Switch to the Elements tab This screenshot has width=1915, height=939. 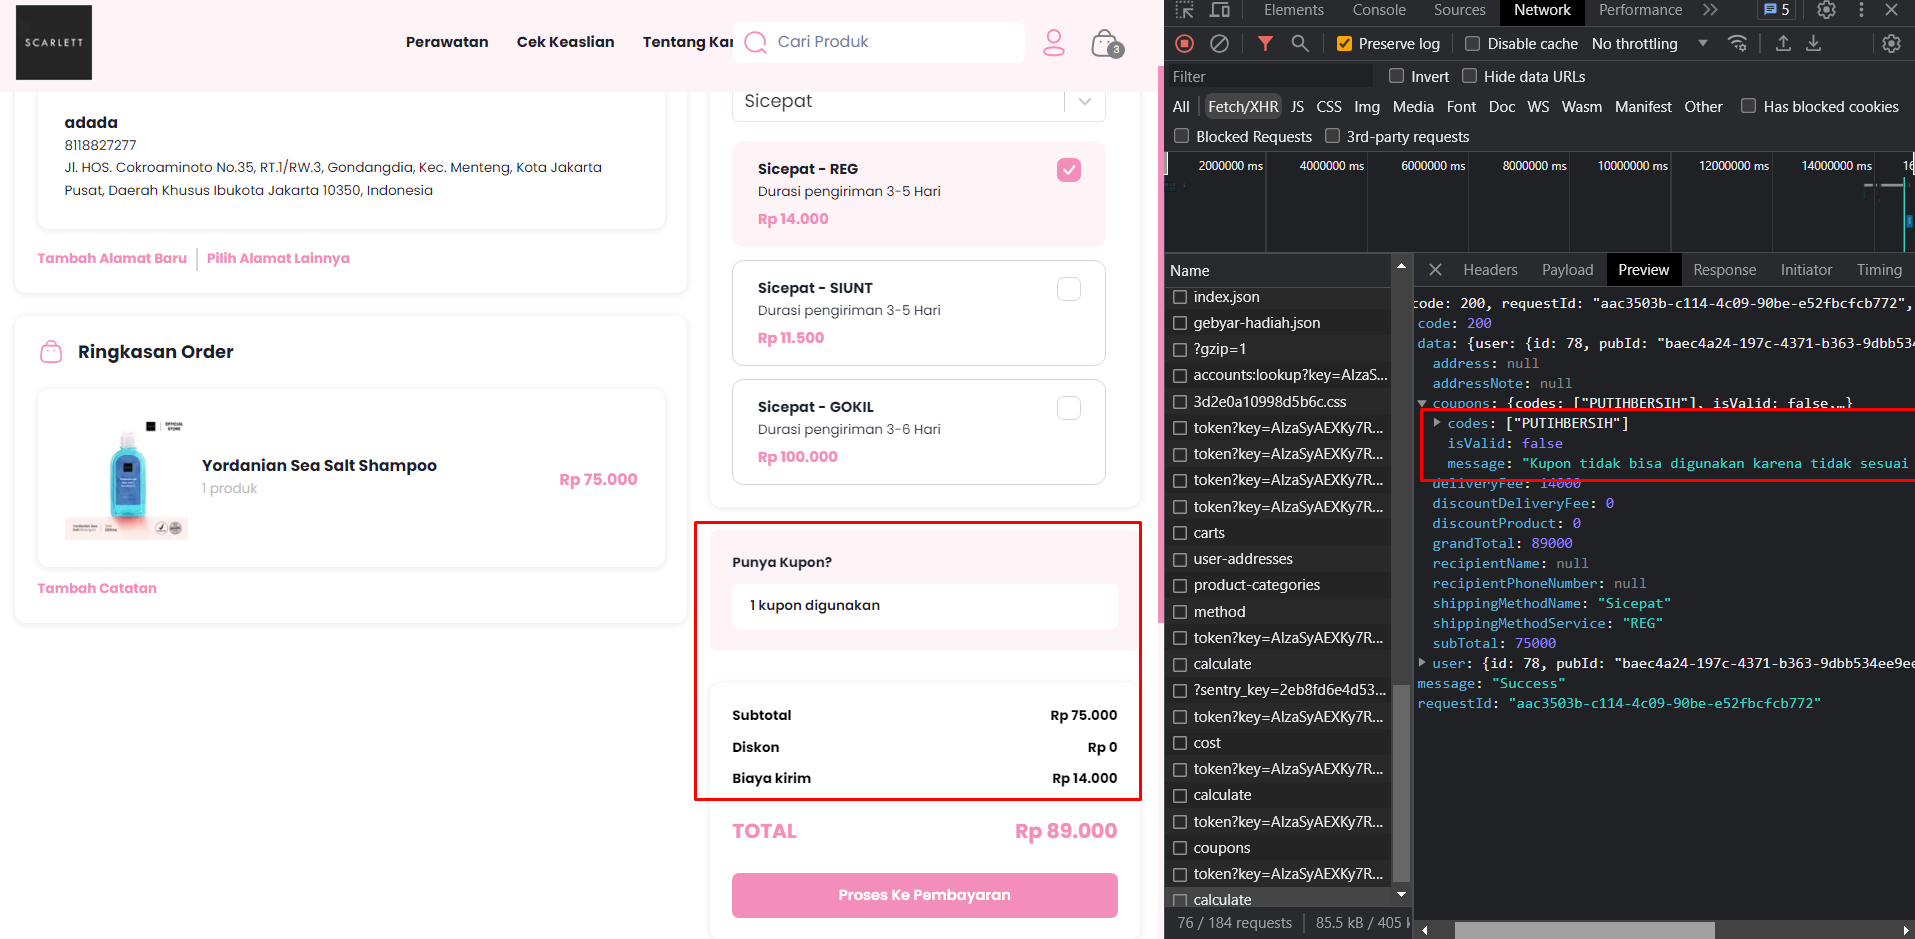(1293, 10)
